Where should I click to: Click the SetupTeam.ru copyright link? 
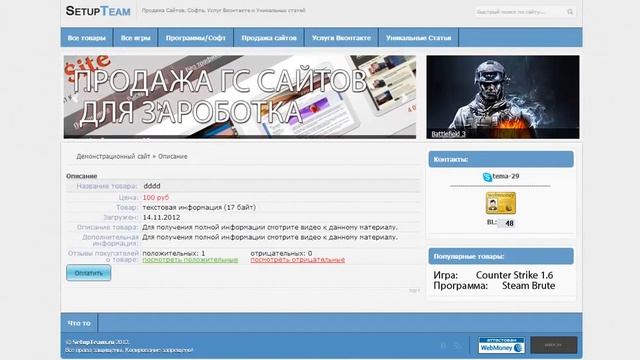pyautogui.click(x=93, y=342)
